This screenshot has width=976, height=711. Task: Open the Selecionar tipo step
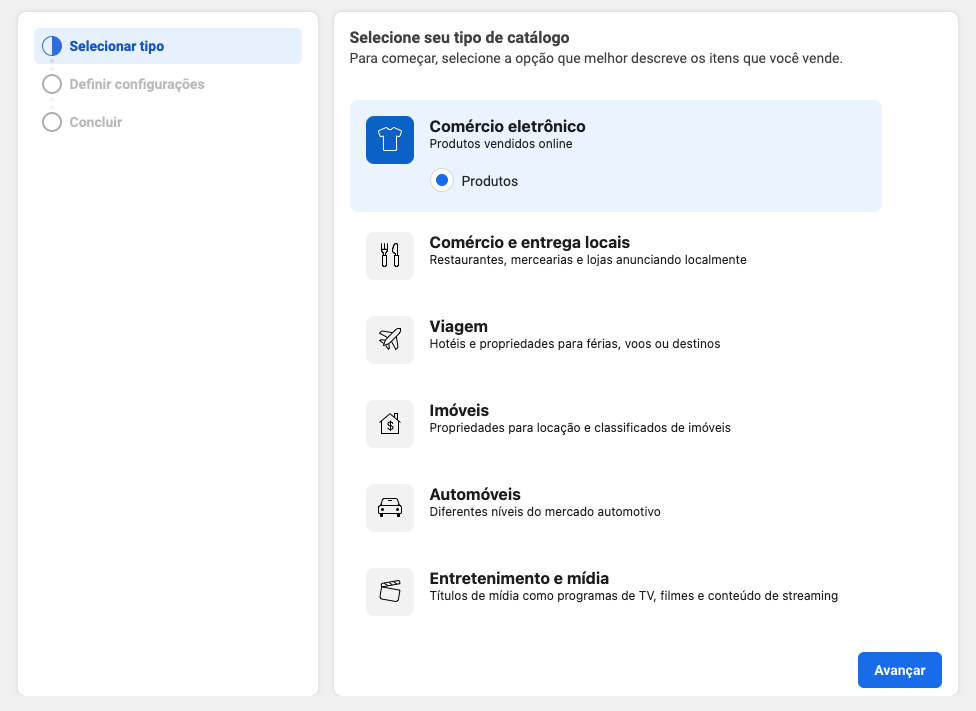pyautogui.click(x=117, y=46)
